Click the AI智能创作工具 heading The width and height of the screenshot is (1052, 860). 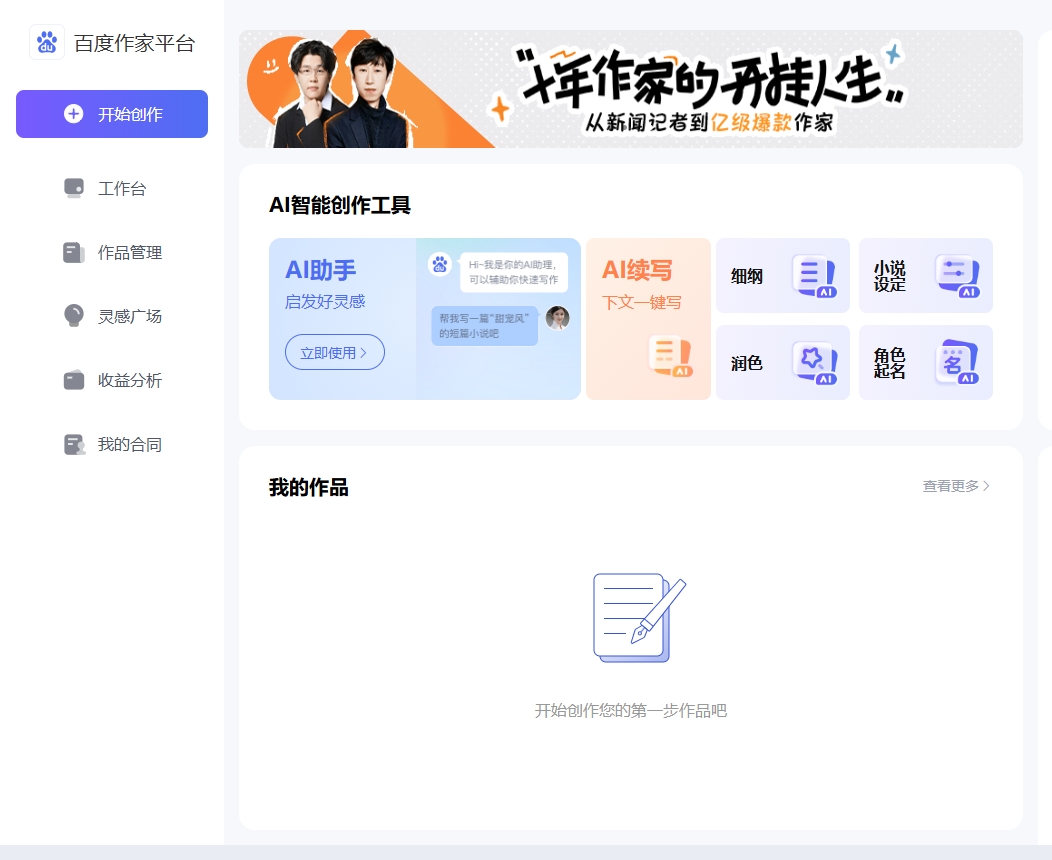[x=339, y=205]
